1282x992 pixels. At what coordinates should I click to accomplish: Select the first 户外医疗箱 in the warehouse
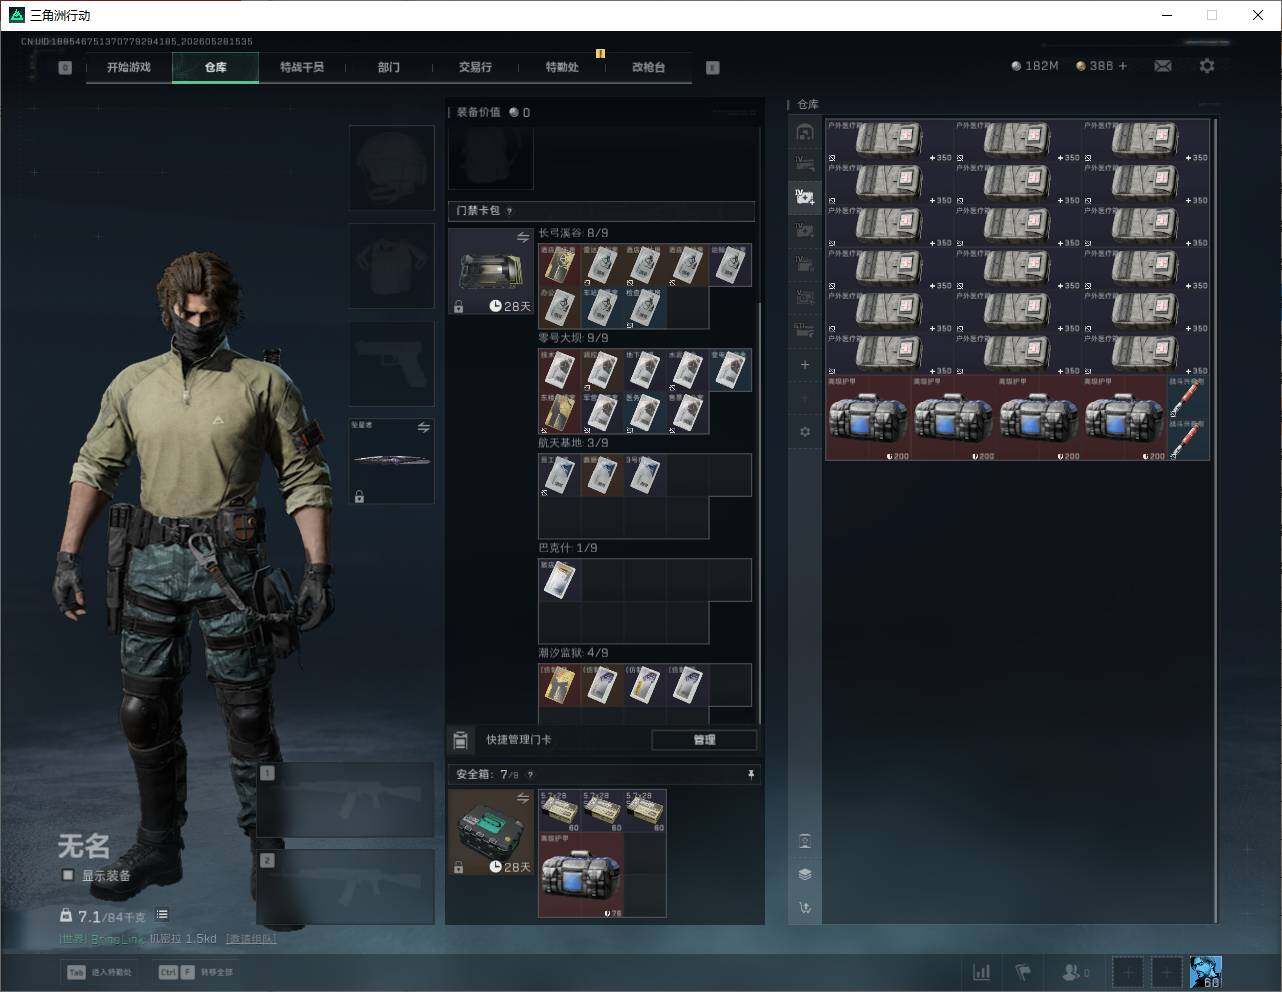pos(890,140)
